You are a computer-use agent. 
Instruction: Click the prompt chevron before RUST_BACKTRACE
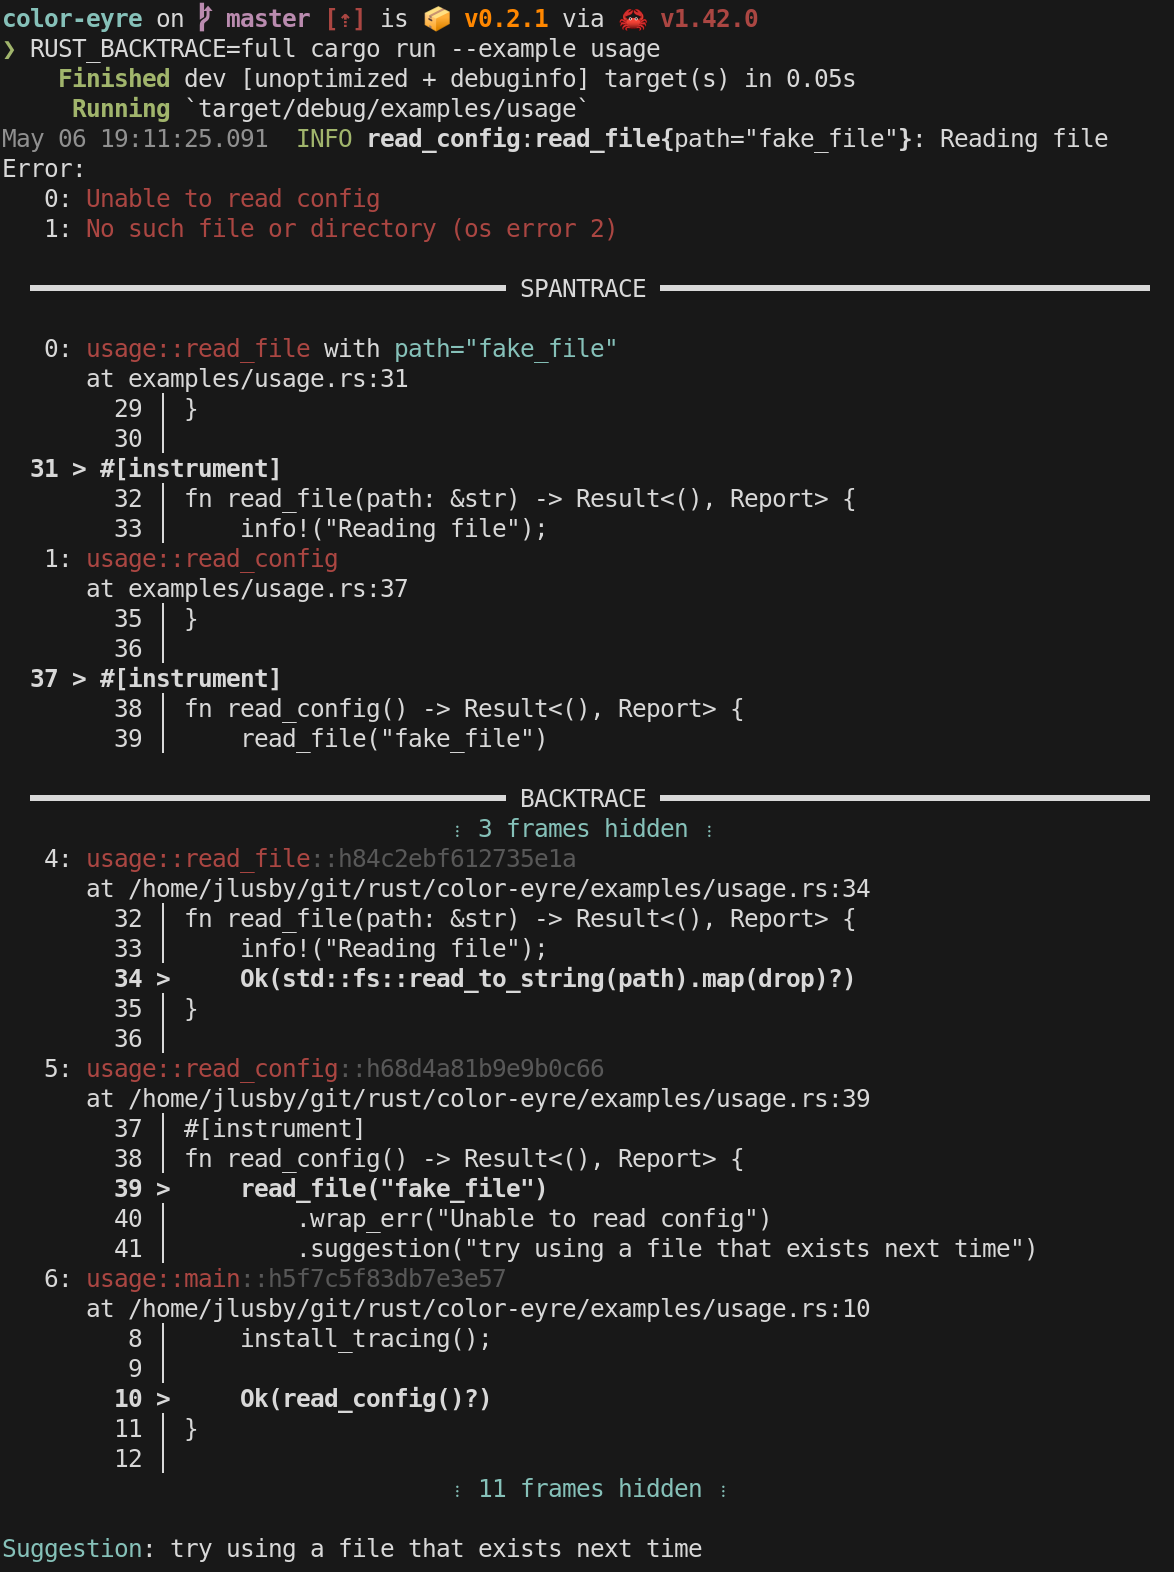pyautogui.click(x=10, y=49)
